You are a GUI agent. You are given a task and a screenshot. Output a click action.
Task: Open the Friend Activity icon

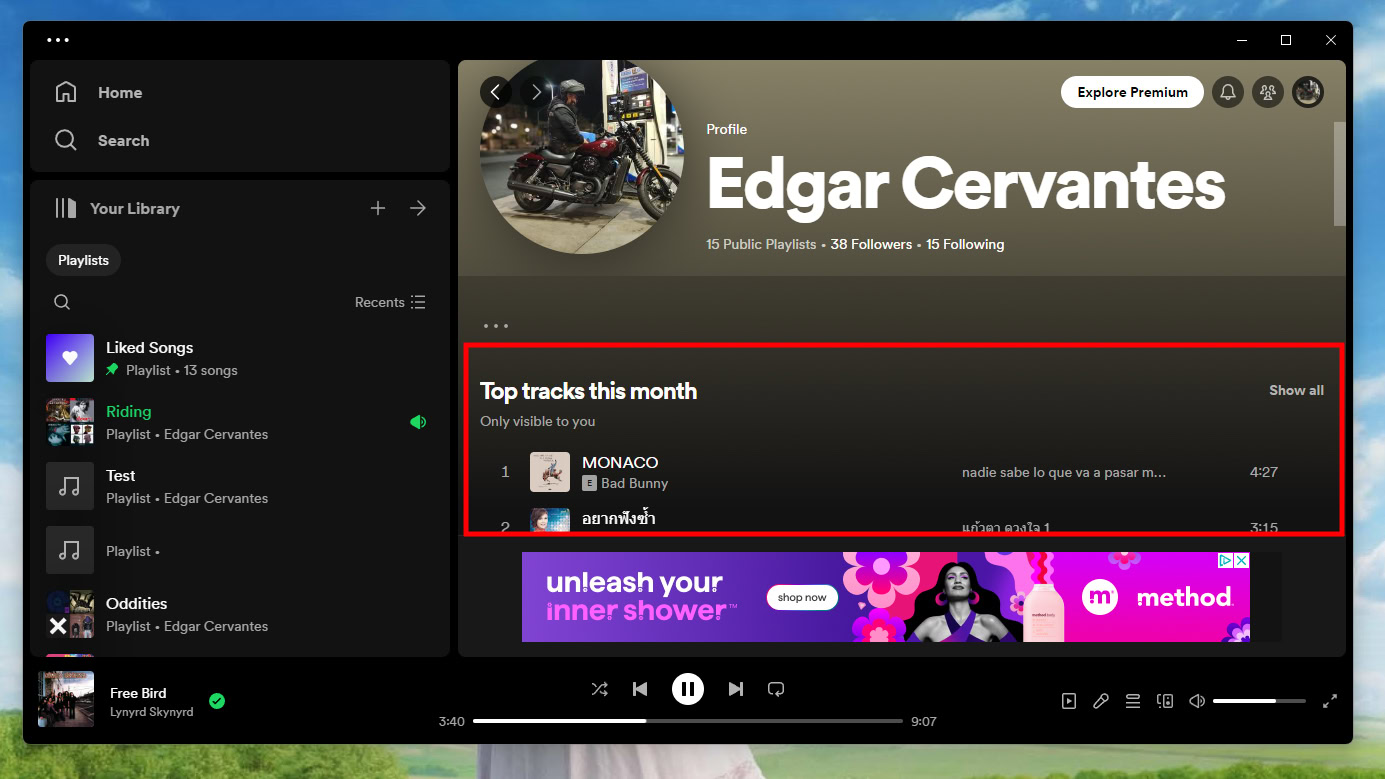1268,92
